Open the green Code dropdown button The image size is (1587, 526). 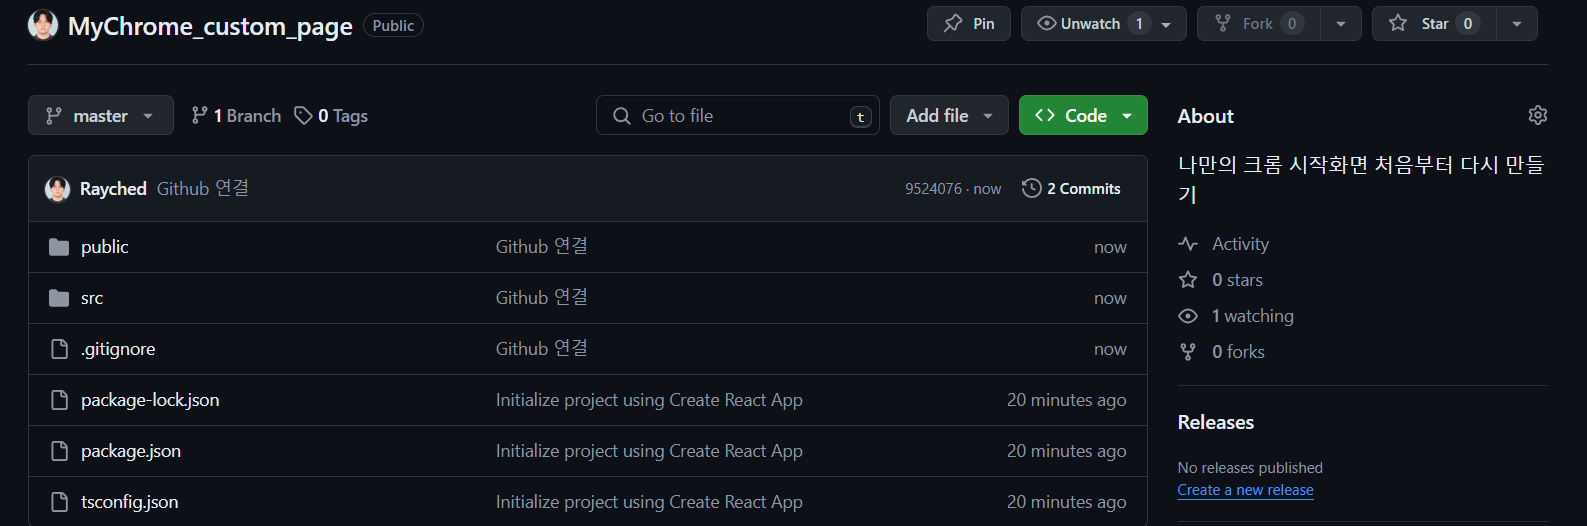1083,116
